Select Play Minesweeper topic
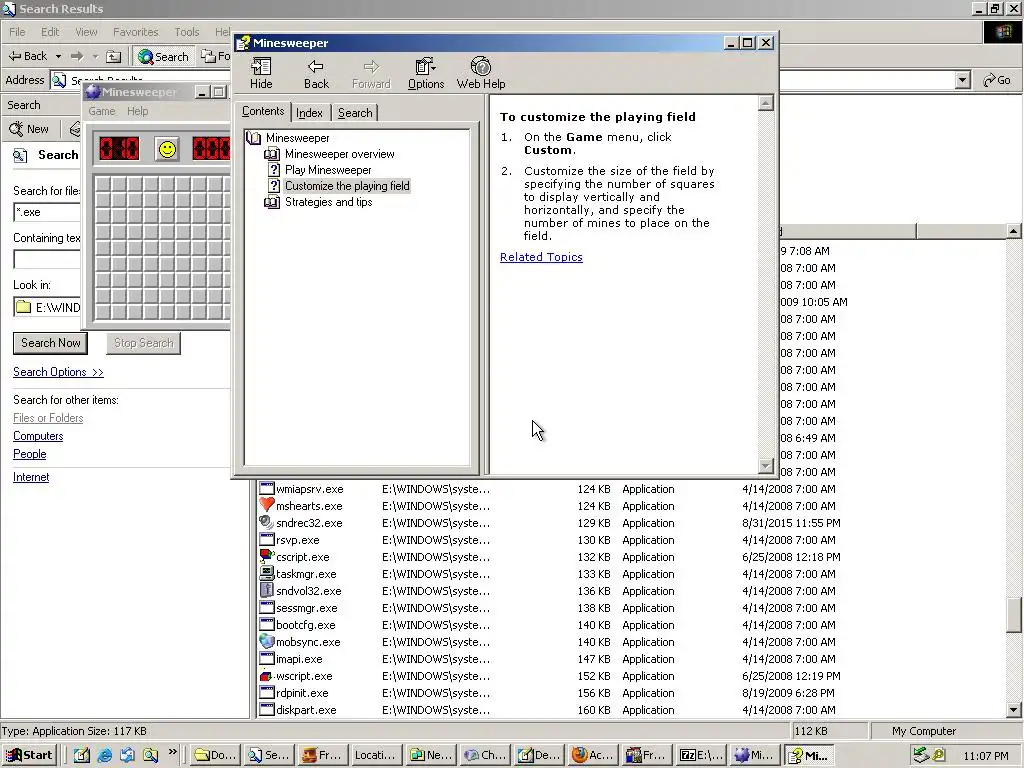 coord(328,170)
